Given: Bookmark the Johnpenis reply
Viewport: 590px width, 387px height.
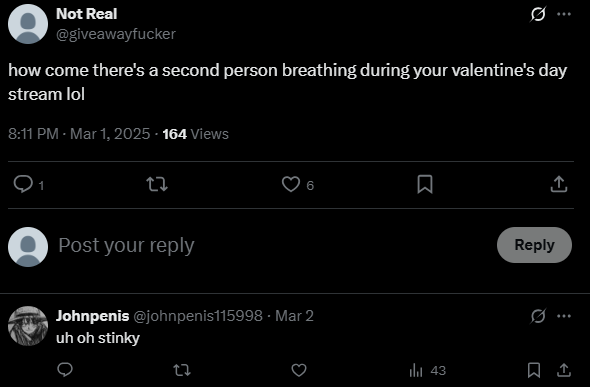Looking at the screenshot, I should tap(534, 370).
